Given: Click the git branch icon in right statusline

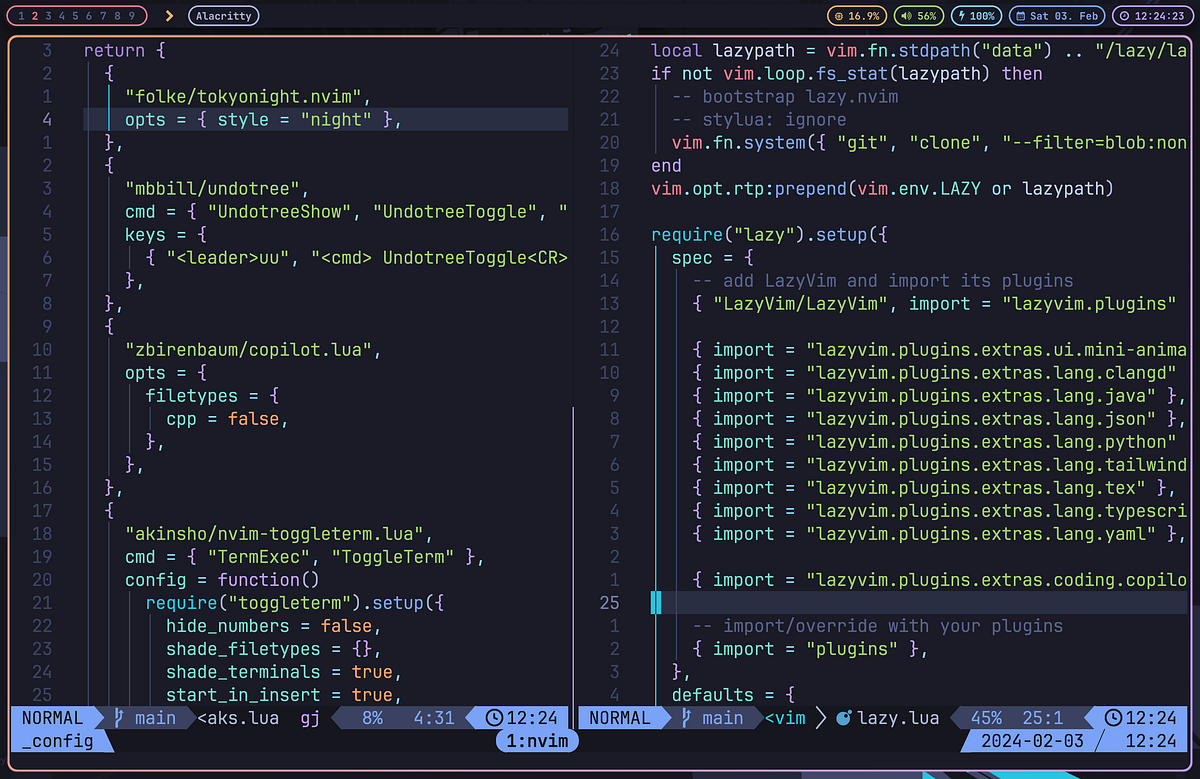Looking at the screenshot, I should coord(687,717).
